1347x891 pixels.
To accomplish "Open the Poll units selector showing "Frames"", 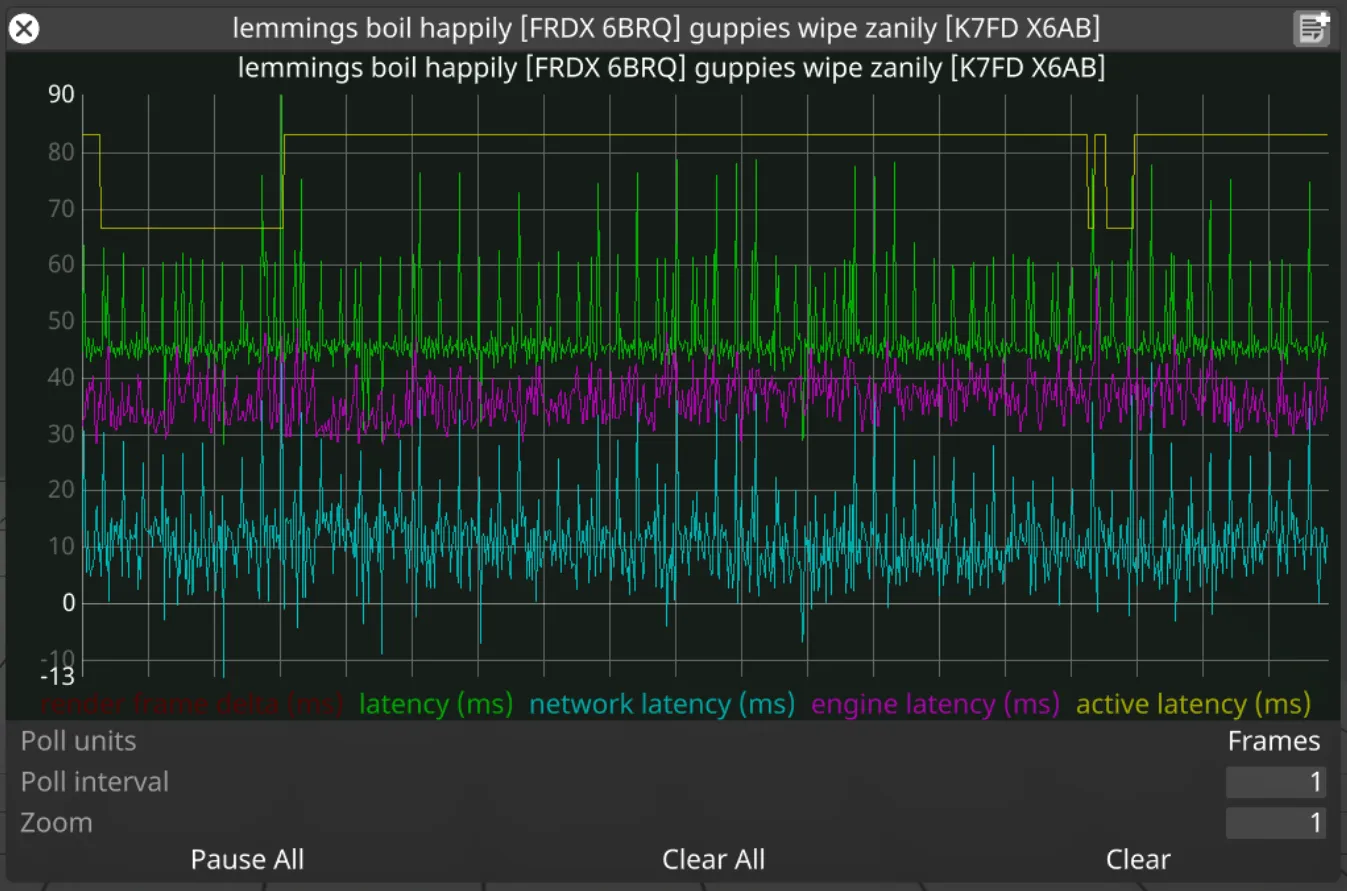I will (1274, 741).
